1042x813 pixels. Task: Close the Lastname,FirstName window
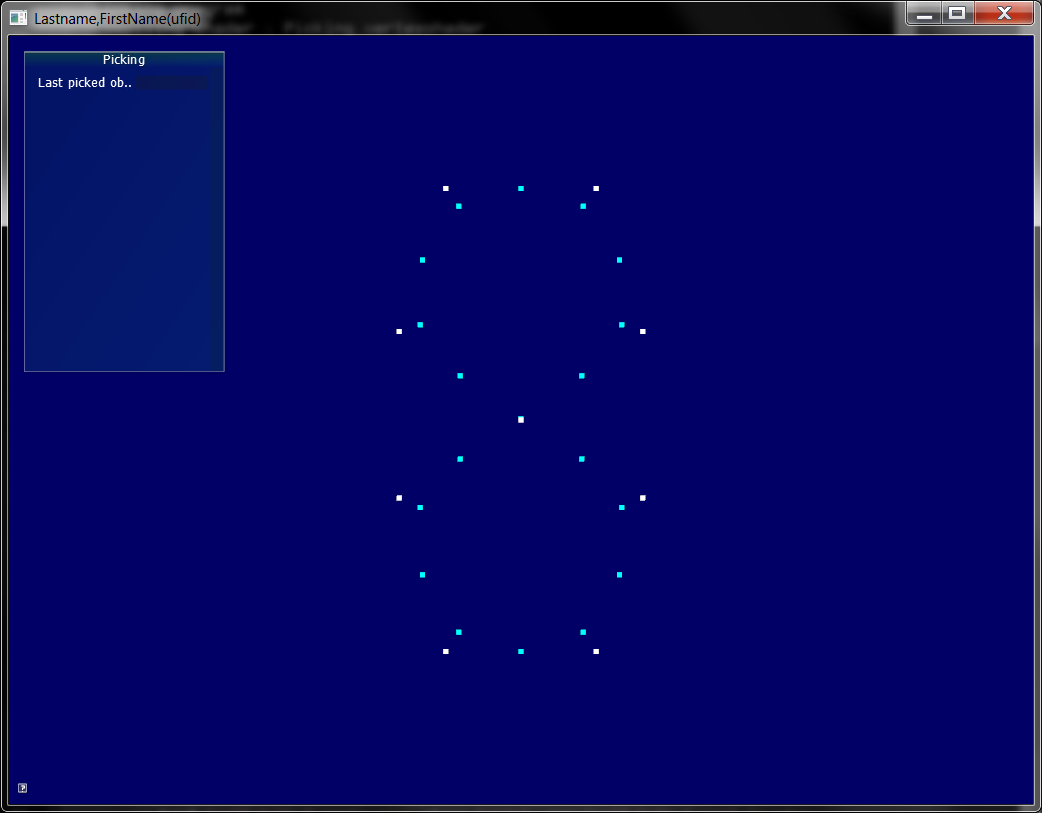1002,14
